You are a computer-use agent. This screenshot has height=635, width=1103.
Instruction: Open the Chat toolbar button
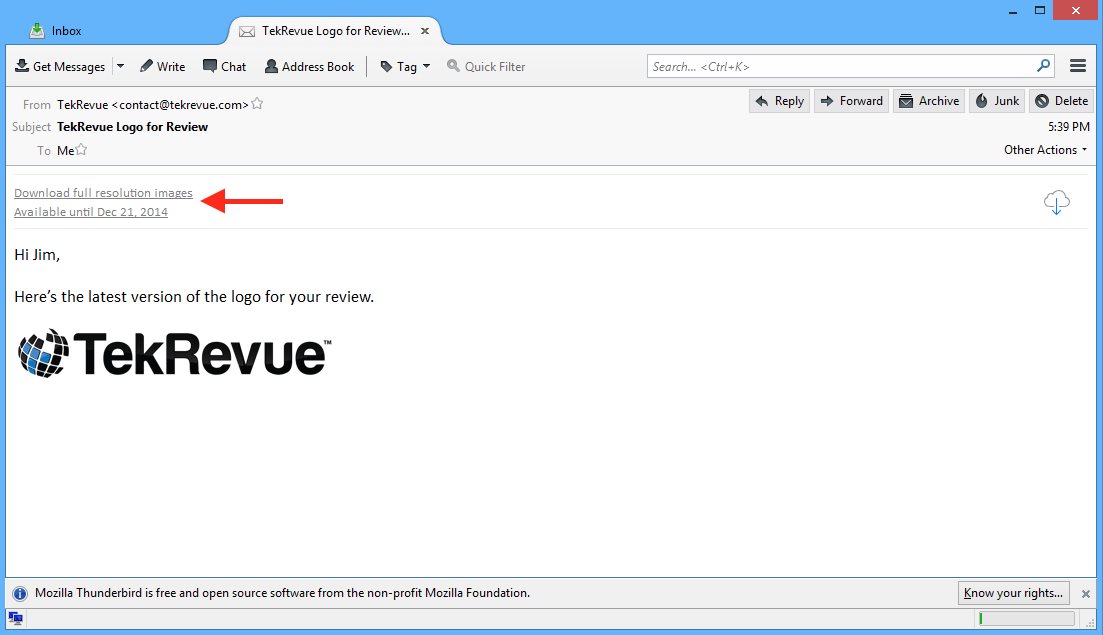coord(224,66)
